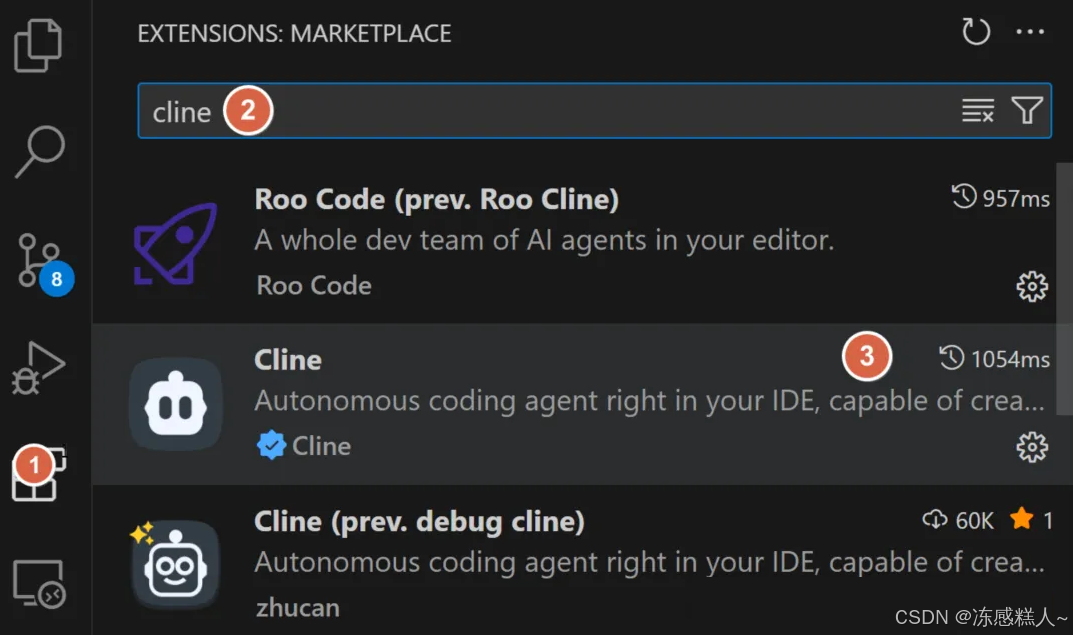This screenshot has width=1073, height=635.
Task: Refresh the extensions marketplace list
Action: 975,31
